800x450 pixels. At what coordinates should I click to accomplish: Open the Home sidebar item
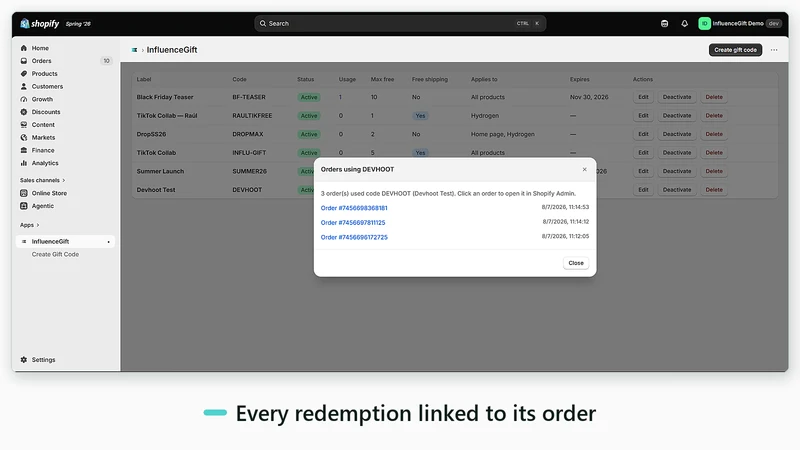click(40, 48)
